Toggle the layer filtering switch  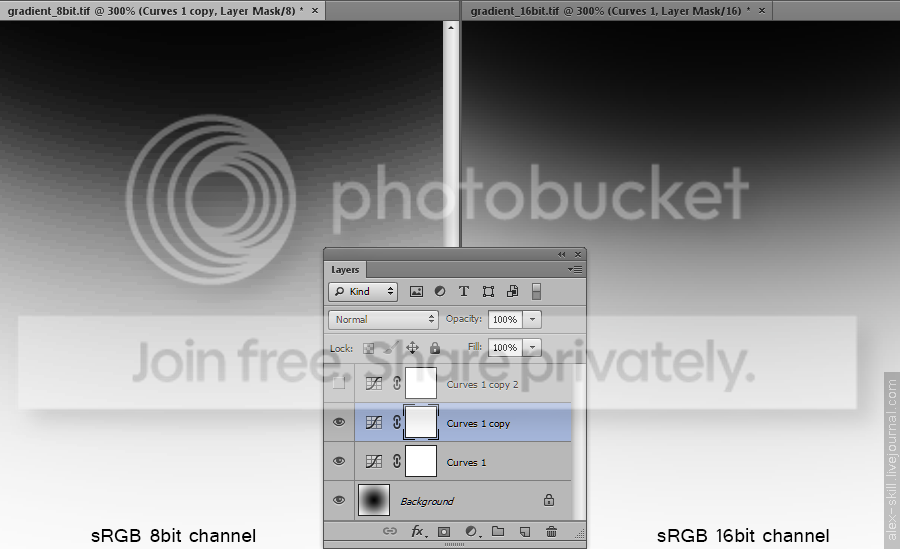coord(536,292)
